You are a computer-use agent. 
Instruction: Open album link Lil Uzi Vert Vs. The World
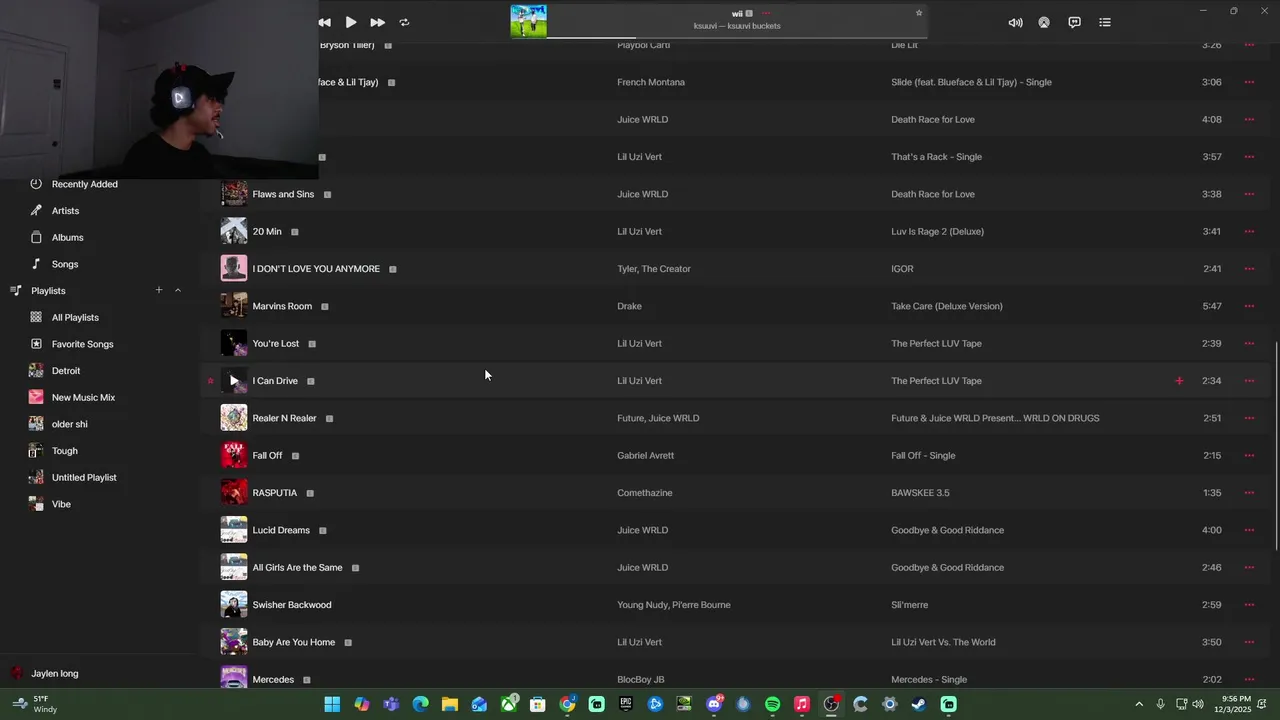coord(943,642)
